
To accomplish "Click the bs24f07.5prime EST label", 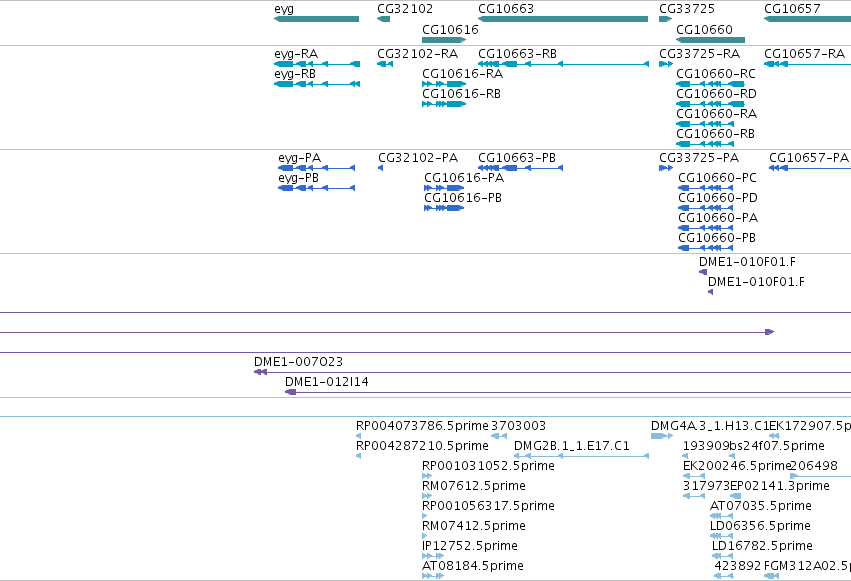I will 777,446.
